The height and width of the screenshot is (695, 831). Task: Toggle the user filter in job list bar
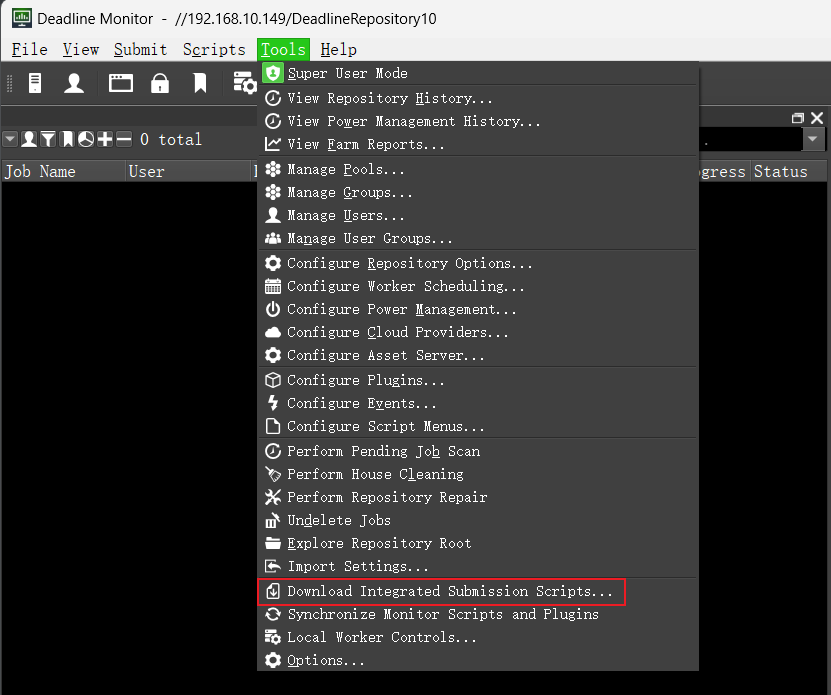pos(29,139)
